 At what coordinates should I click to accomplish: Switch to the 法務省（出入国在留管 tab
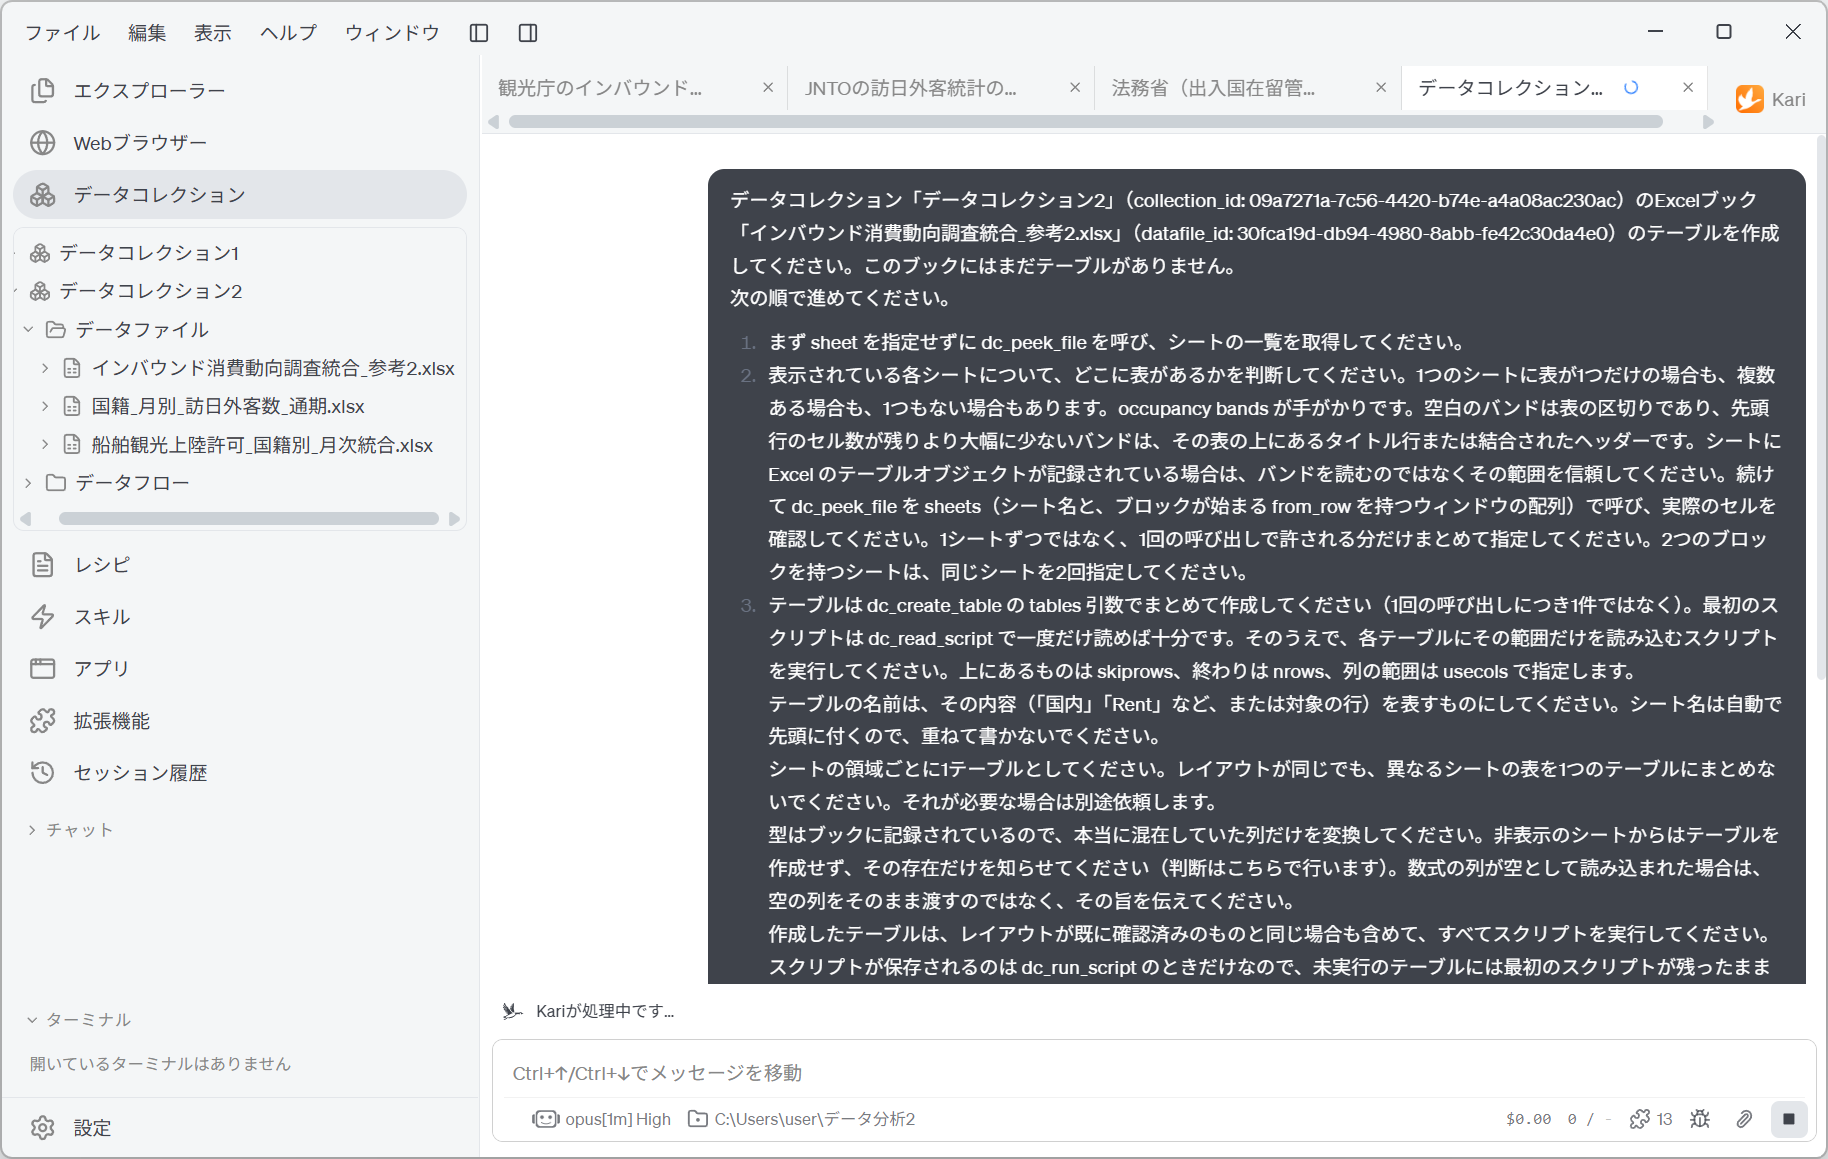click(1248, 88)
